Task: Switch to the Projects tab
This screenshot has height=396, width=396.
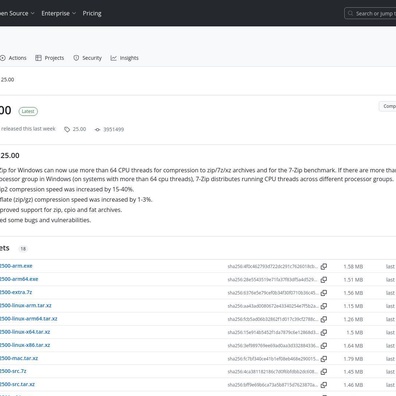Action: (49, 58)
